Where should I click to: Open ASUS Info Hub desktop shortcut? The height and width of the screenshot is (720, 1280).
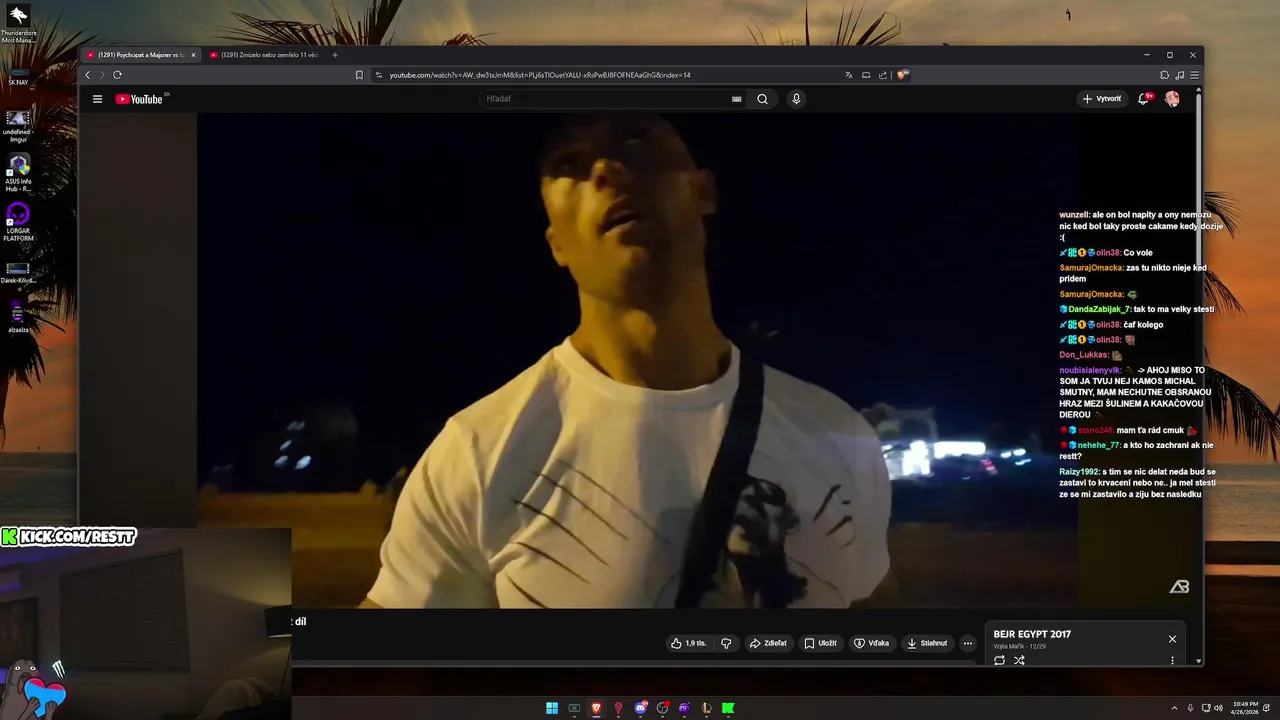pos(18,173)
